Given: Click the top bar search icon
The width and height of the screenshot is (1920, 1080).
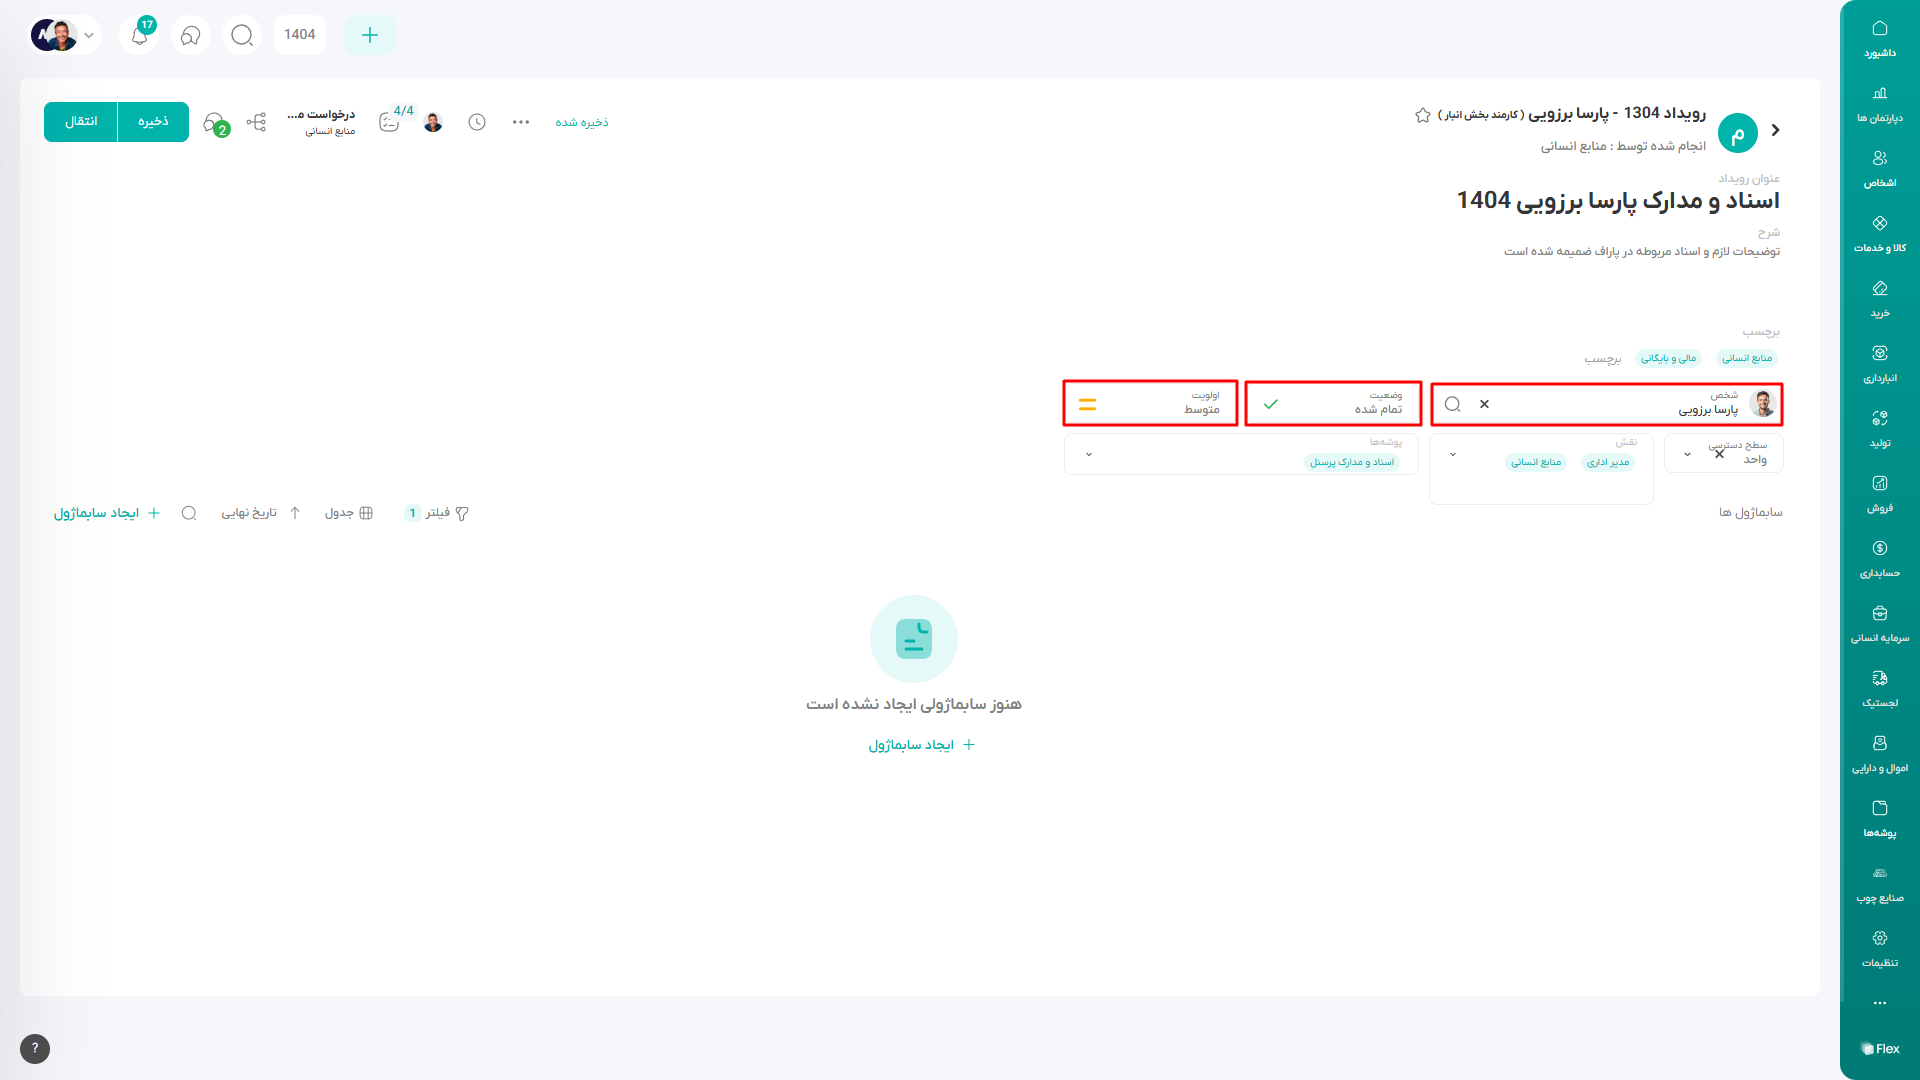Looking at the screenshot, I should [241, 35].
